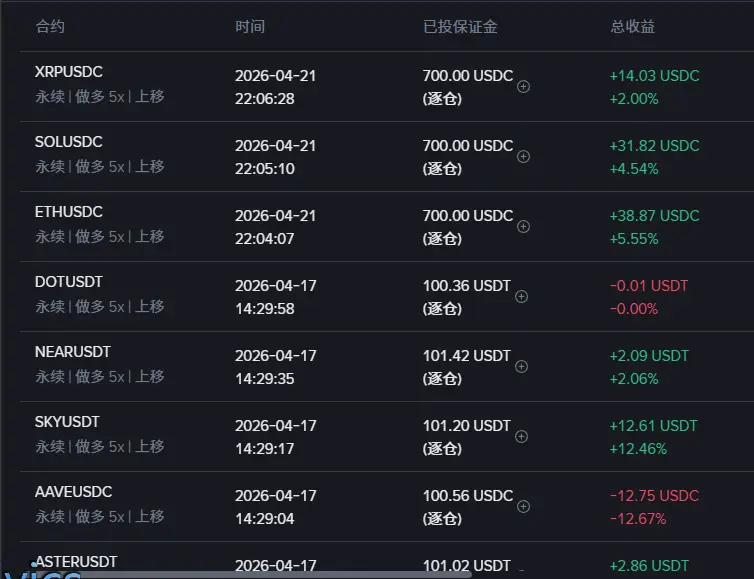Increase margin on the AAVEUSDC position

tap(523, 507)
